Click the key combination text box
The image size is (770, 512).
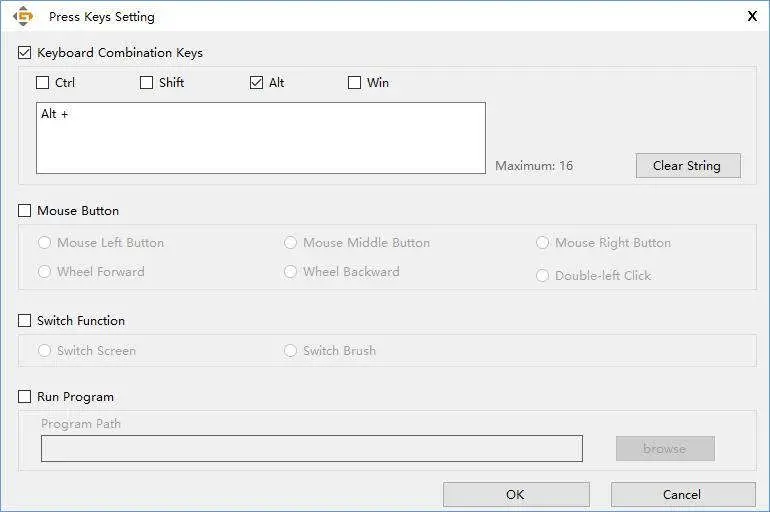pyautogui.click(x=260, y=138)
